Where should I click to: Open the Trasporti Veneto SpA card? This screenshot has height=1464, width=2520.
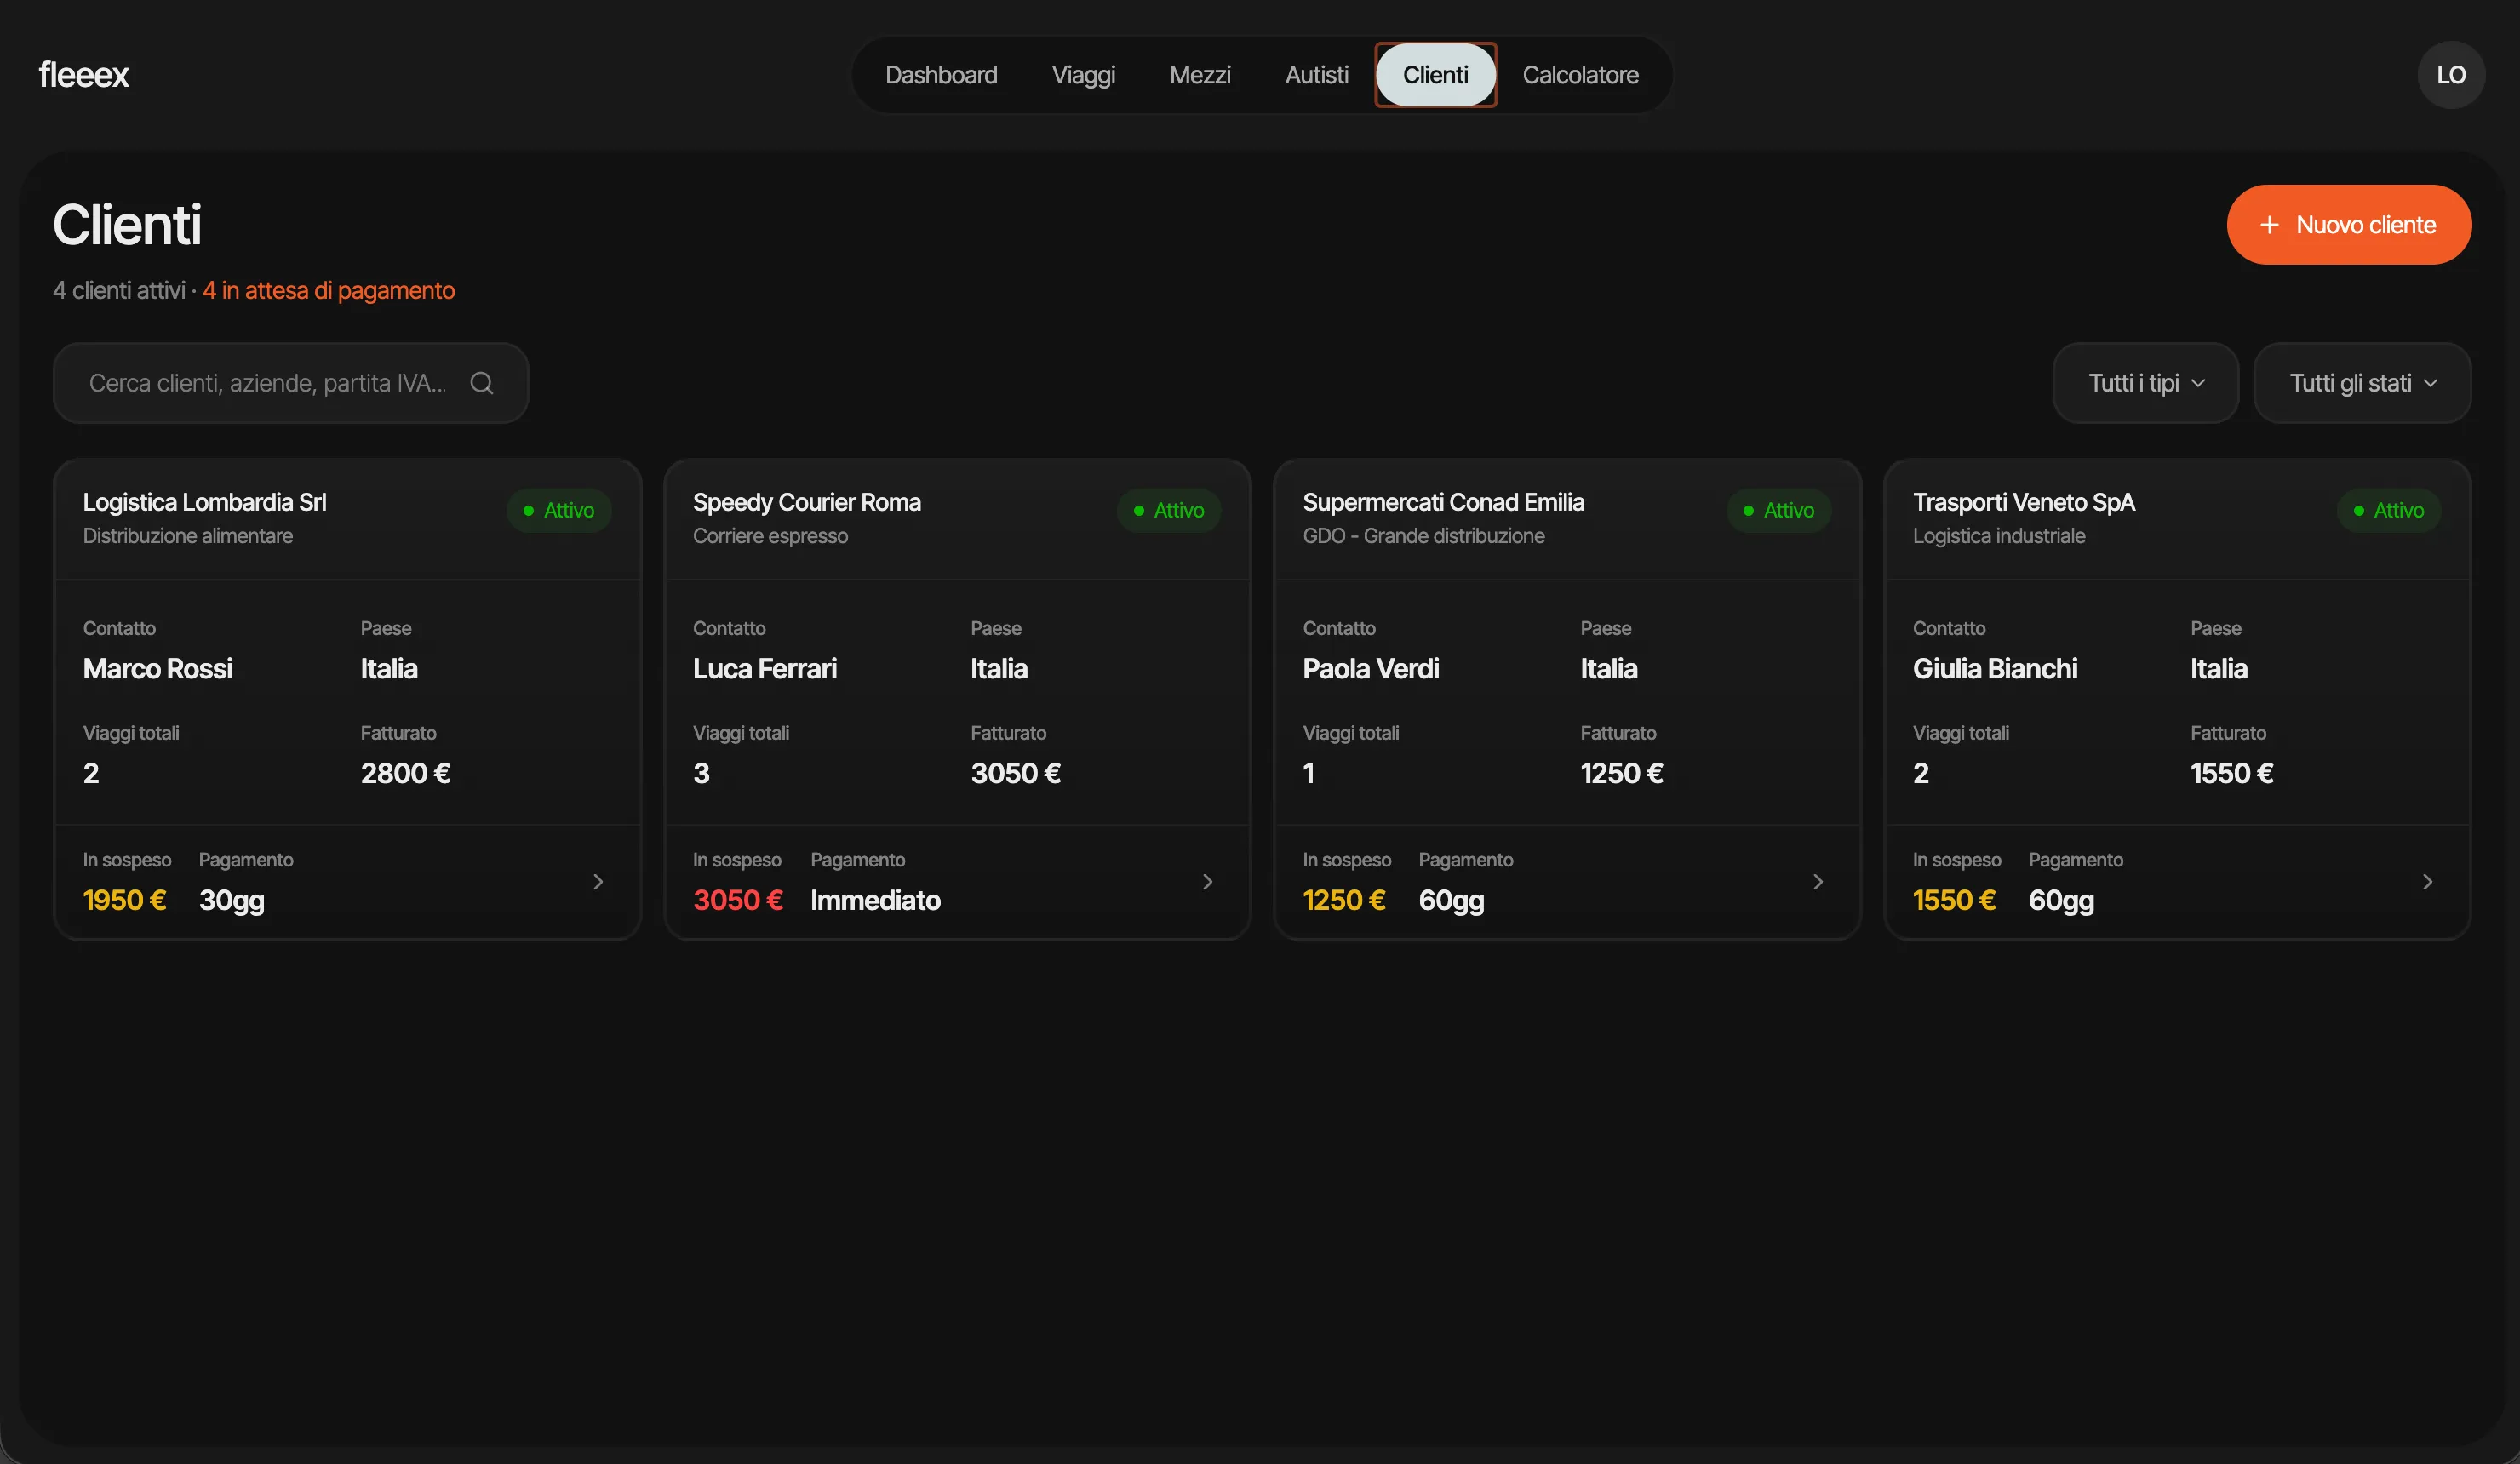[2177, 699]
